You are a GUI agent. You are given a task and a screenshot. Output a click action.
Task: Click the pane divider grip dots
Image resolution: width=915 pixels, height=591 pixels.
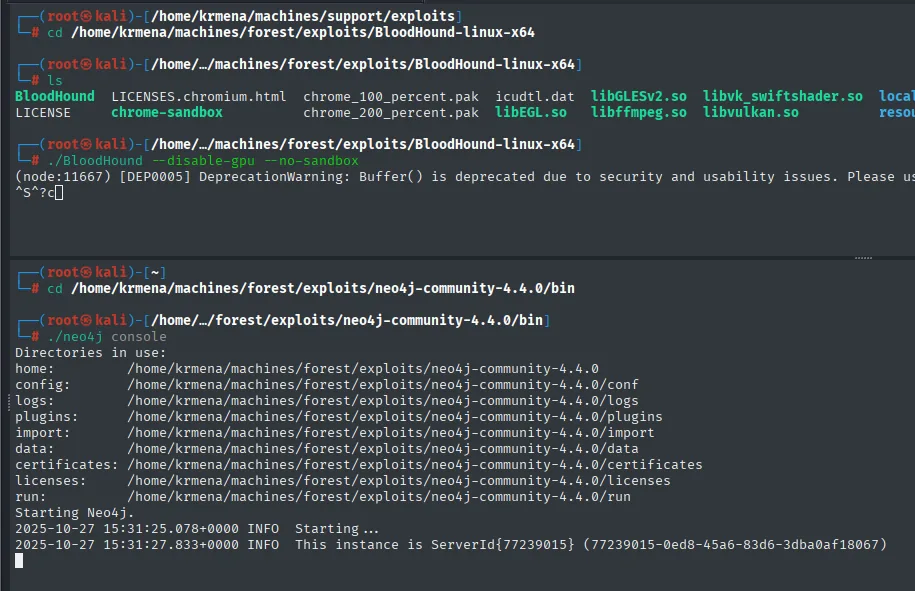863,257
